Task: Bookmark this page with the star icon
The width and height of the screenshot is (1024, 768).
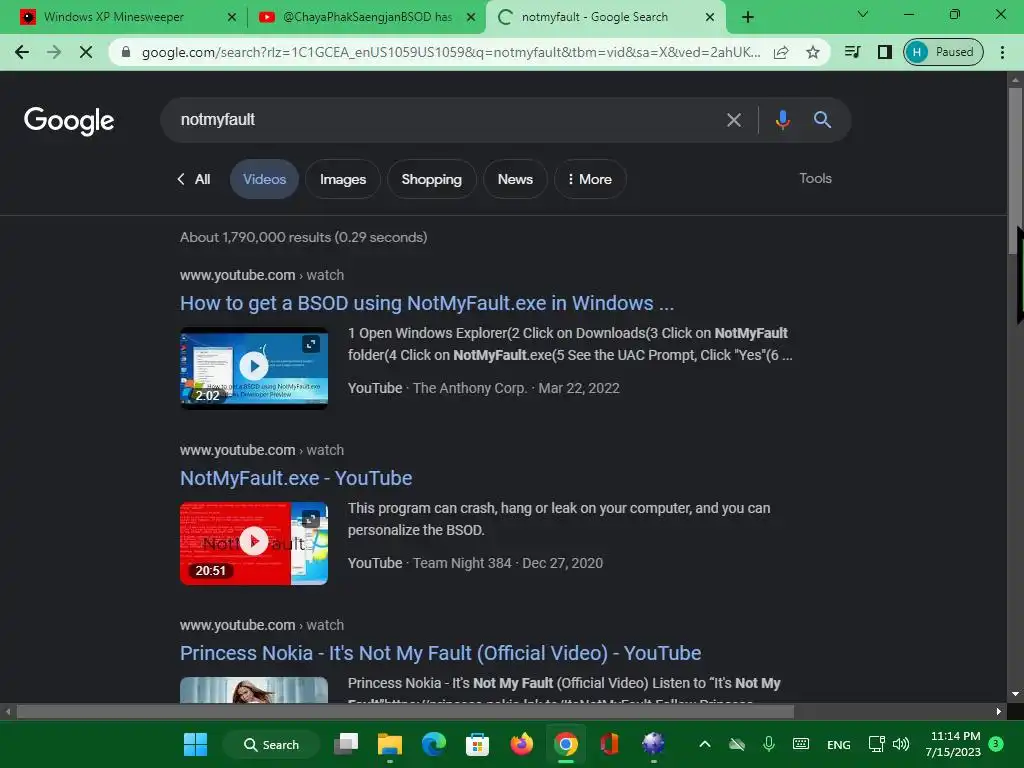Action: click(x=812, y=52)
